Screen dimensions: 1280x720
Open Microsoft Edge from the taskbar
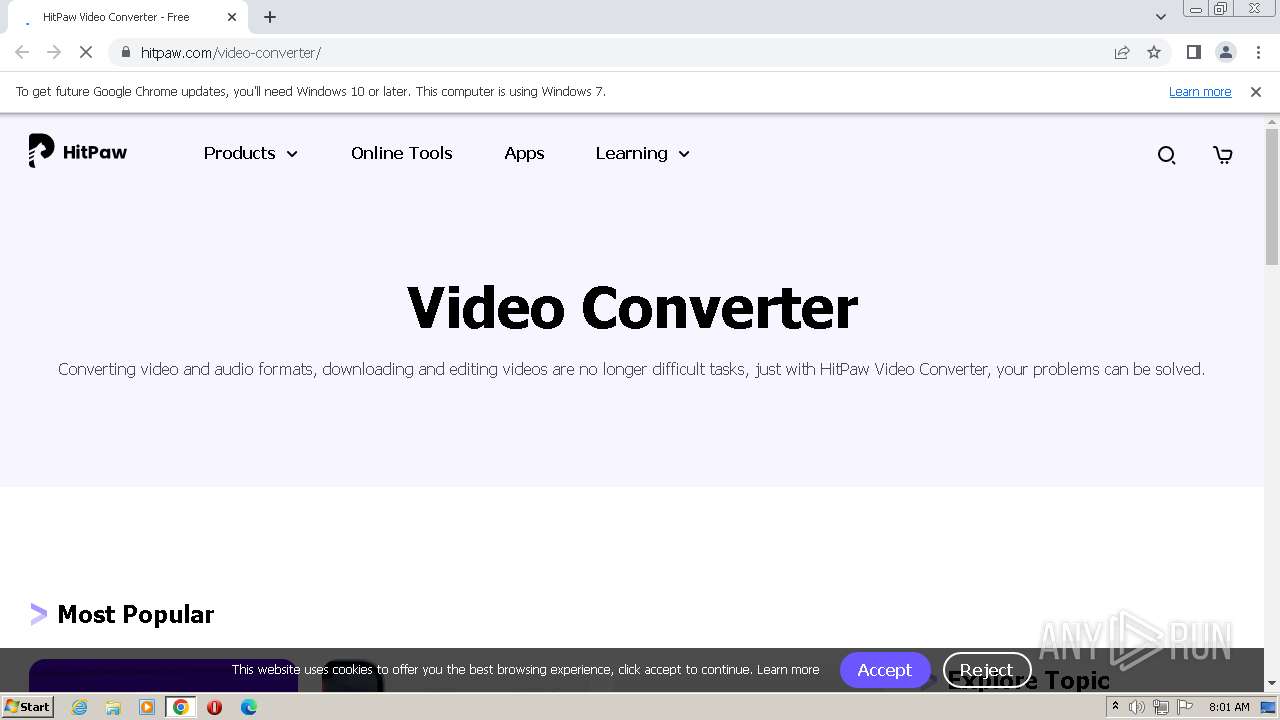[x=248, y=707]
